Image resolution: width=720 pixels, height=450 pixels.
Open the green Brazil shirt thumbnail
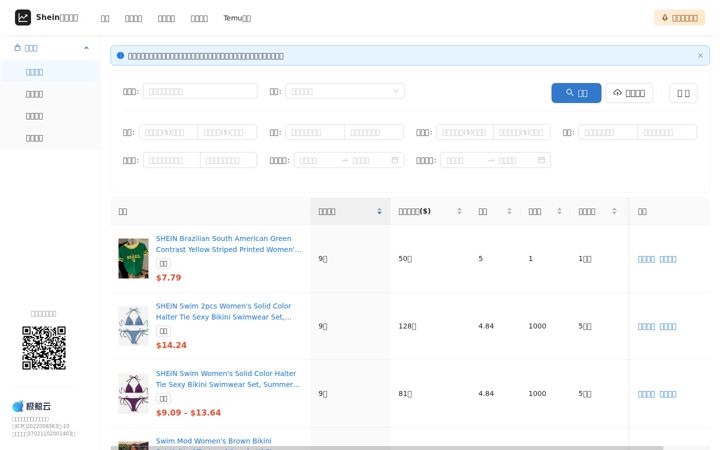click(133, 259)
